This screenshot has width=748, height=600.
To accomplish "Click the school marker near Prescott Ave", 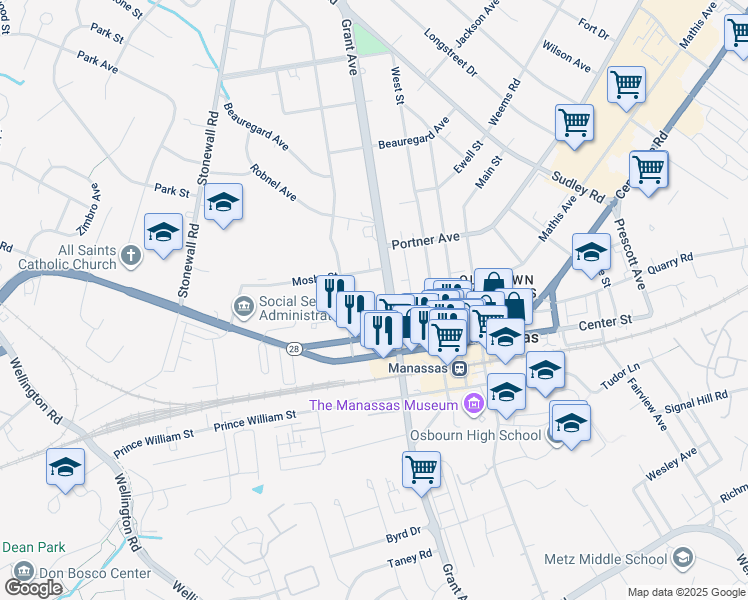I will pyautogui.click(x=591, y=255).
